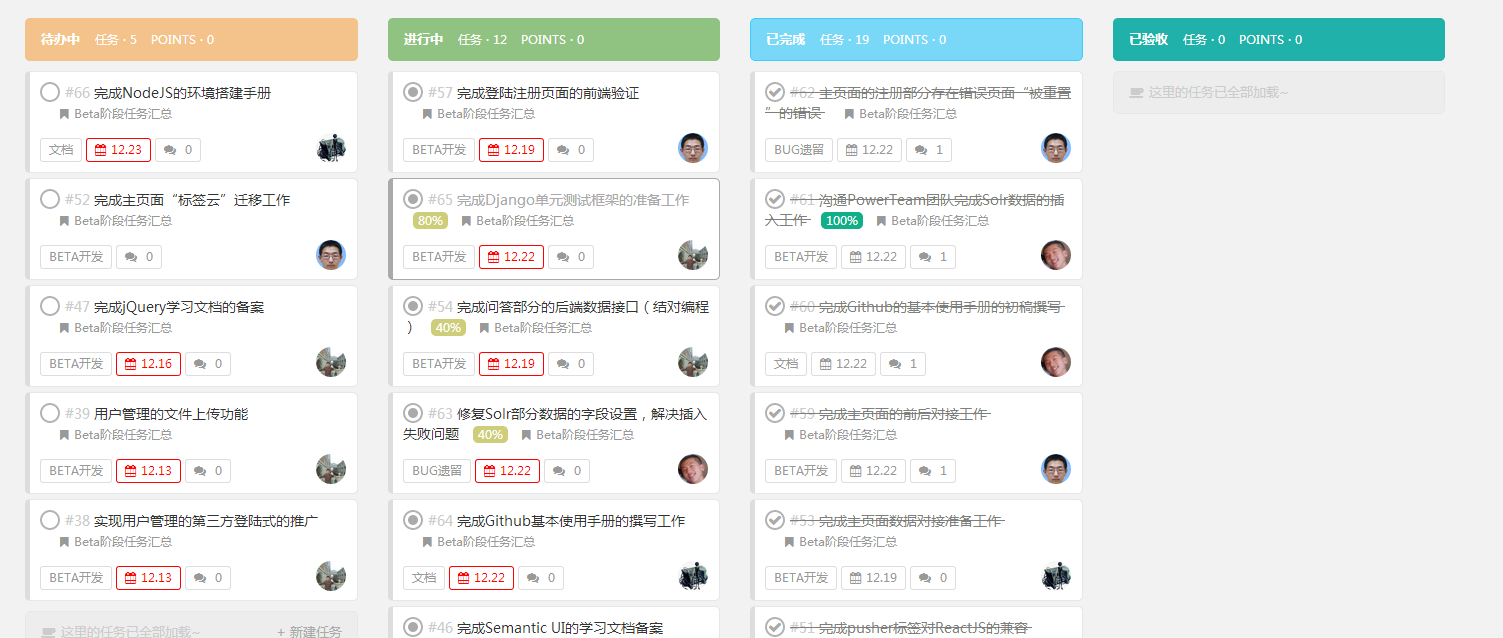Open task 完成Semantic UI的学习文档备案

[560, 628]
